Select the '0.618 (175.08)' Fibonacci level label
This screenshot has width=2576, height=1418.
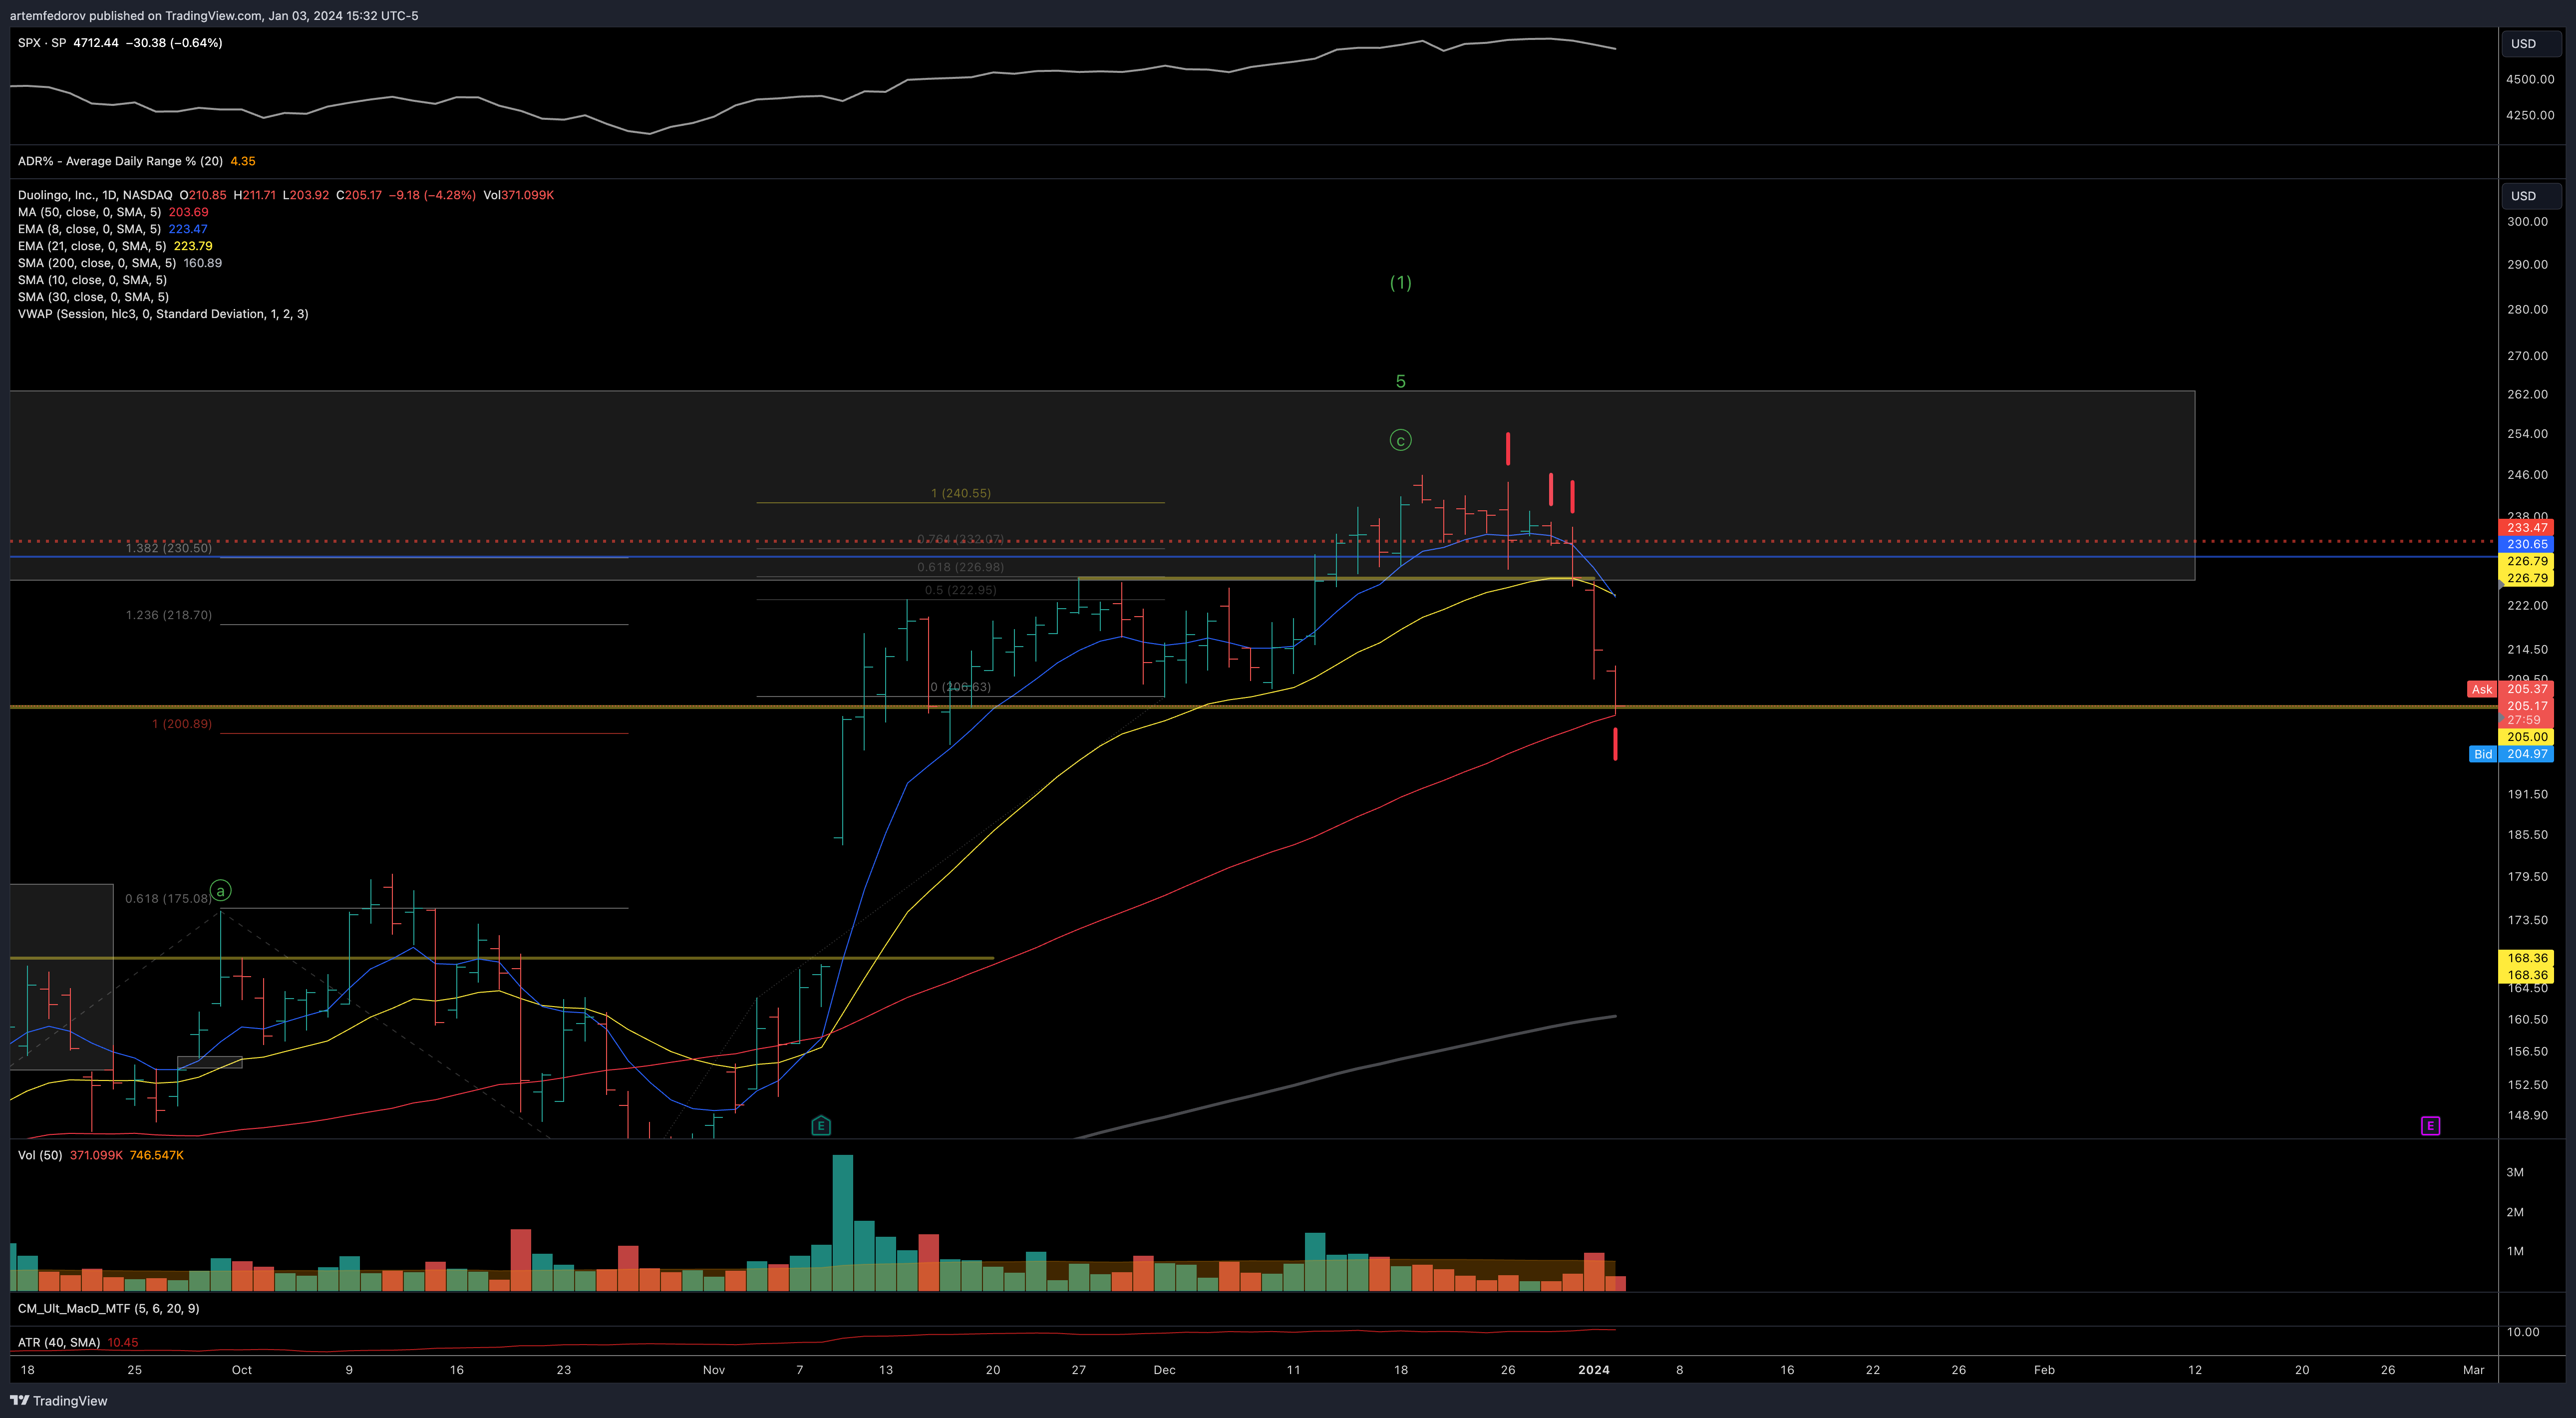[x=169, y=898]
